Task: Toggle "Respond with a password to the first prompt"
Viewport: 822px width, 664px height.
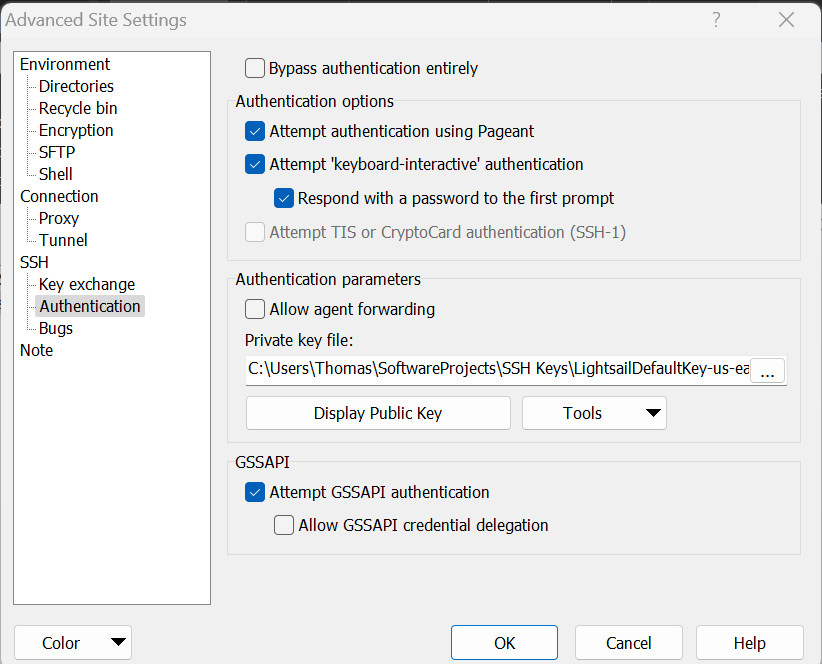Action: pos(283,198)
